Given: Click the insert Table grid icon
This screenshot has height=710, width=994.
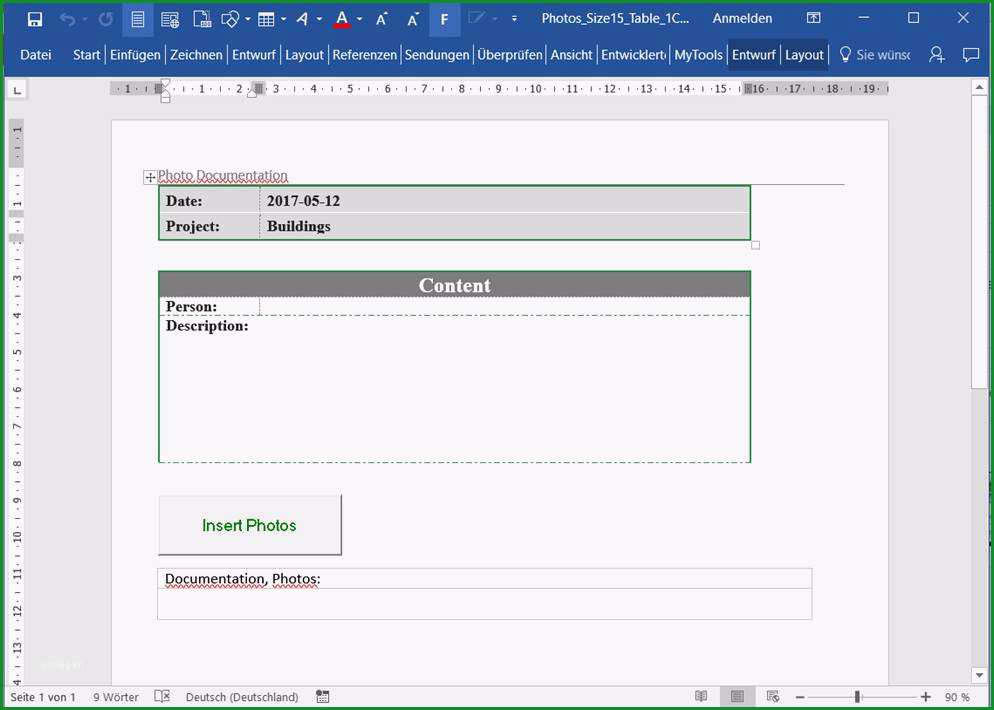Looking at the screenshot, I should 266,20.
